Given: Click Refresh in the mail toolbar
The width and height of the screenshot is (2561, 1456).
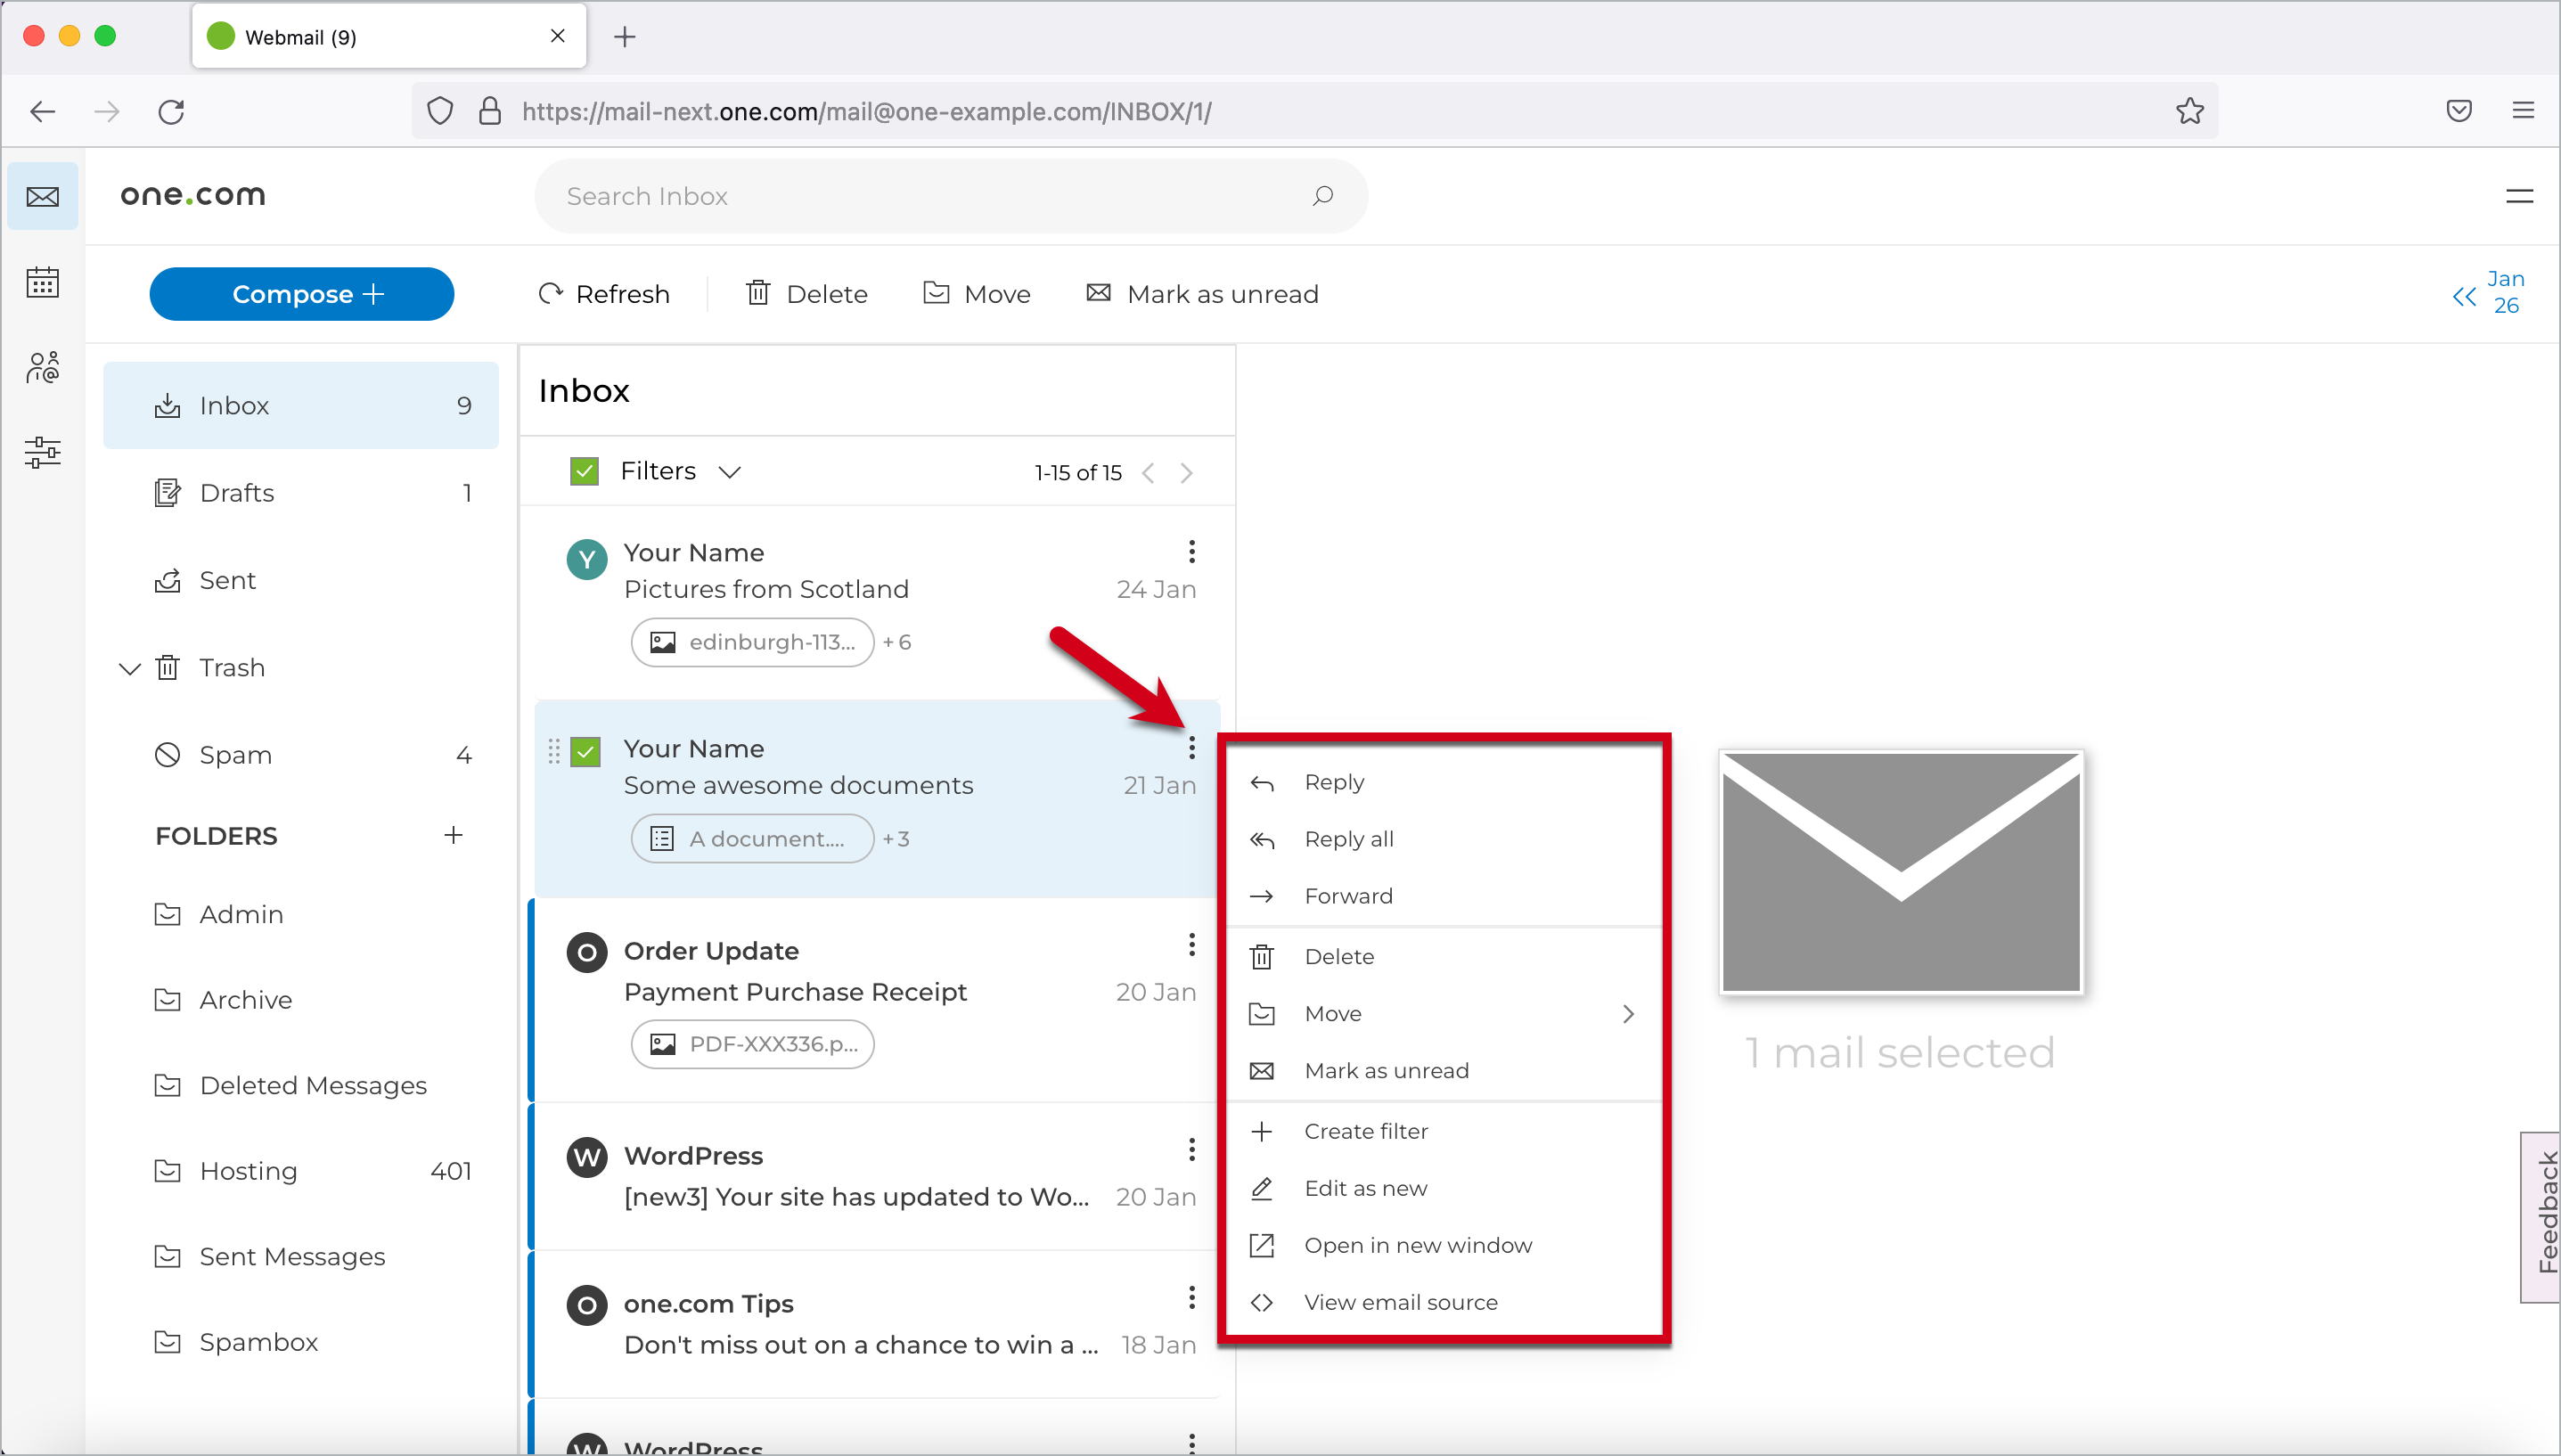Looking at the screenshot, I should tap(604, 294).
